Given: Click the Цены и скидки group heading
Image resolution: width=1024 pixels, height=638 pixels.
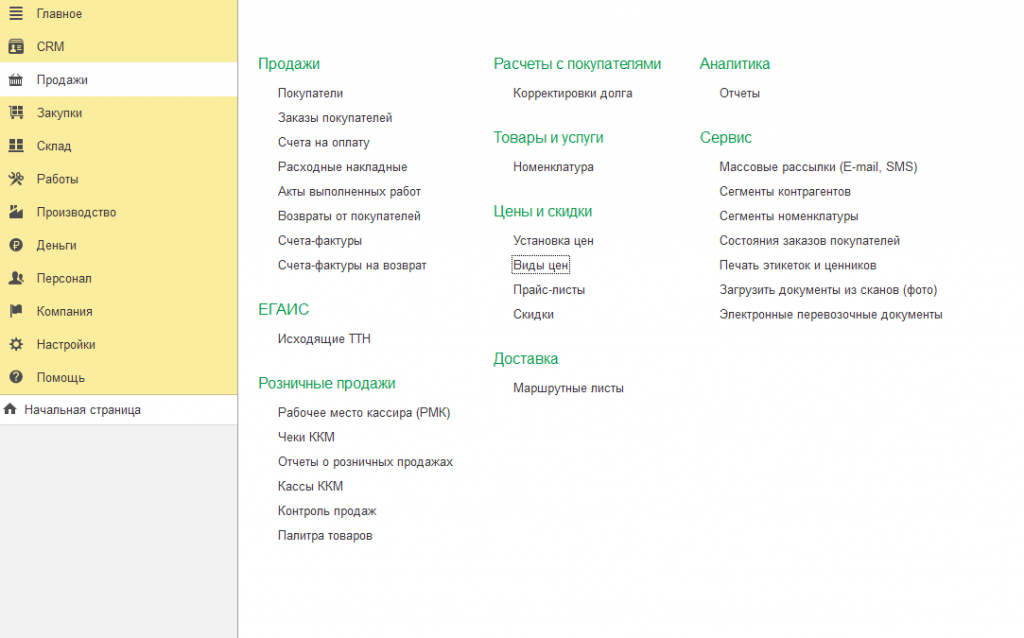Looking at the screenshot, I should pyautogui.click(x=543, y=212).
